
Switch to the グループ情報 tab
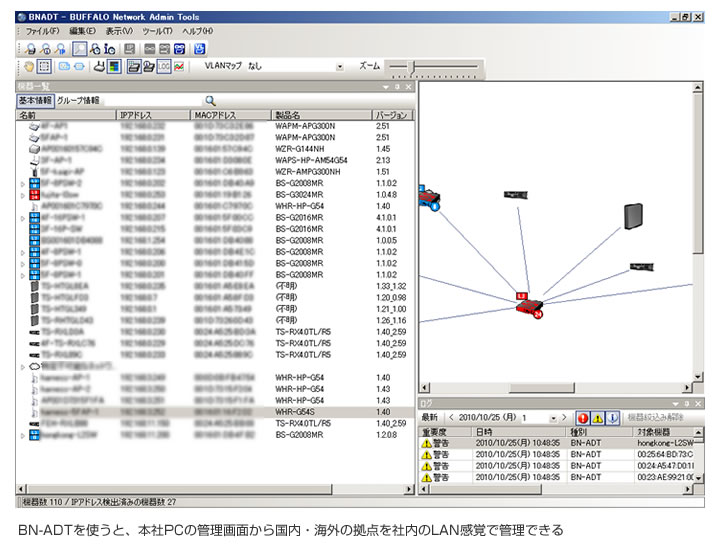click(78, 101)
